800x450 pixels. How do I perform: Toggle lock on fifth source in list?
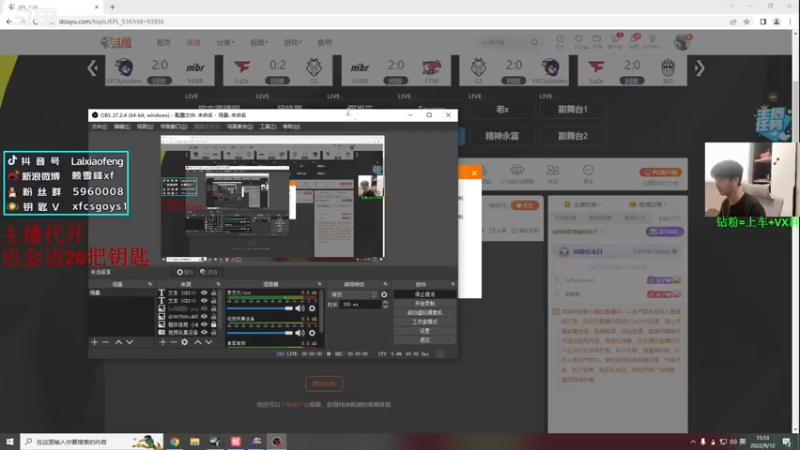point(214,324)
